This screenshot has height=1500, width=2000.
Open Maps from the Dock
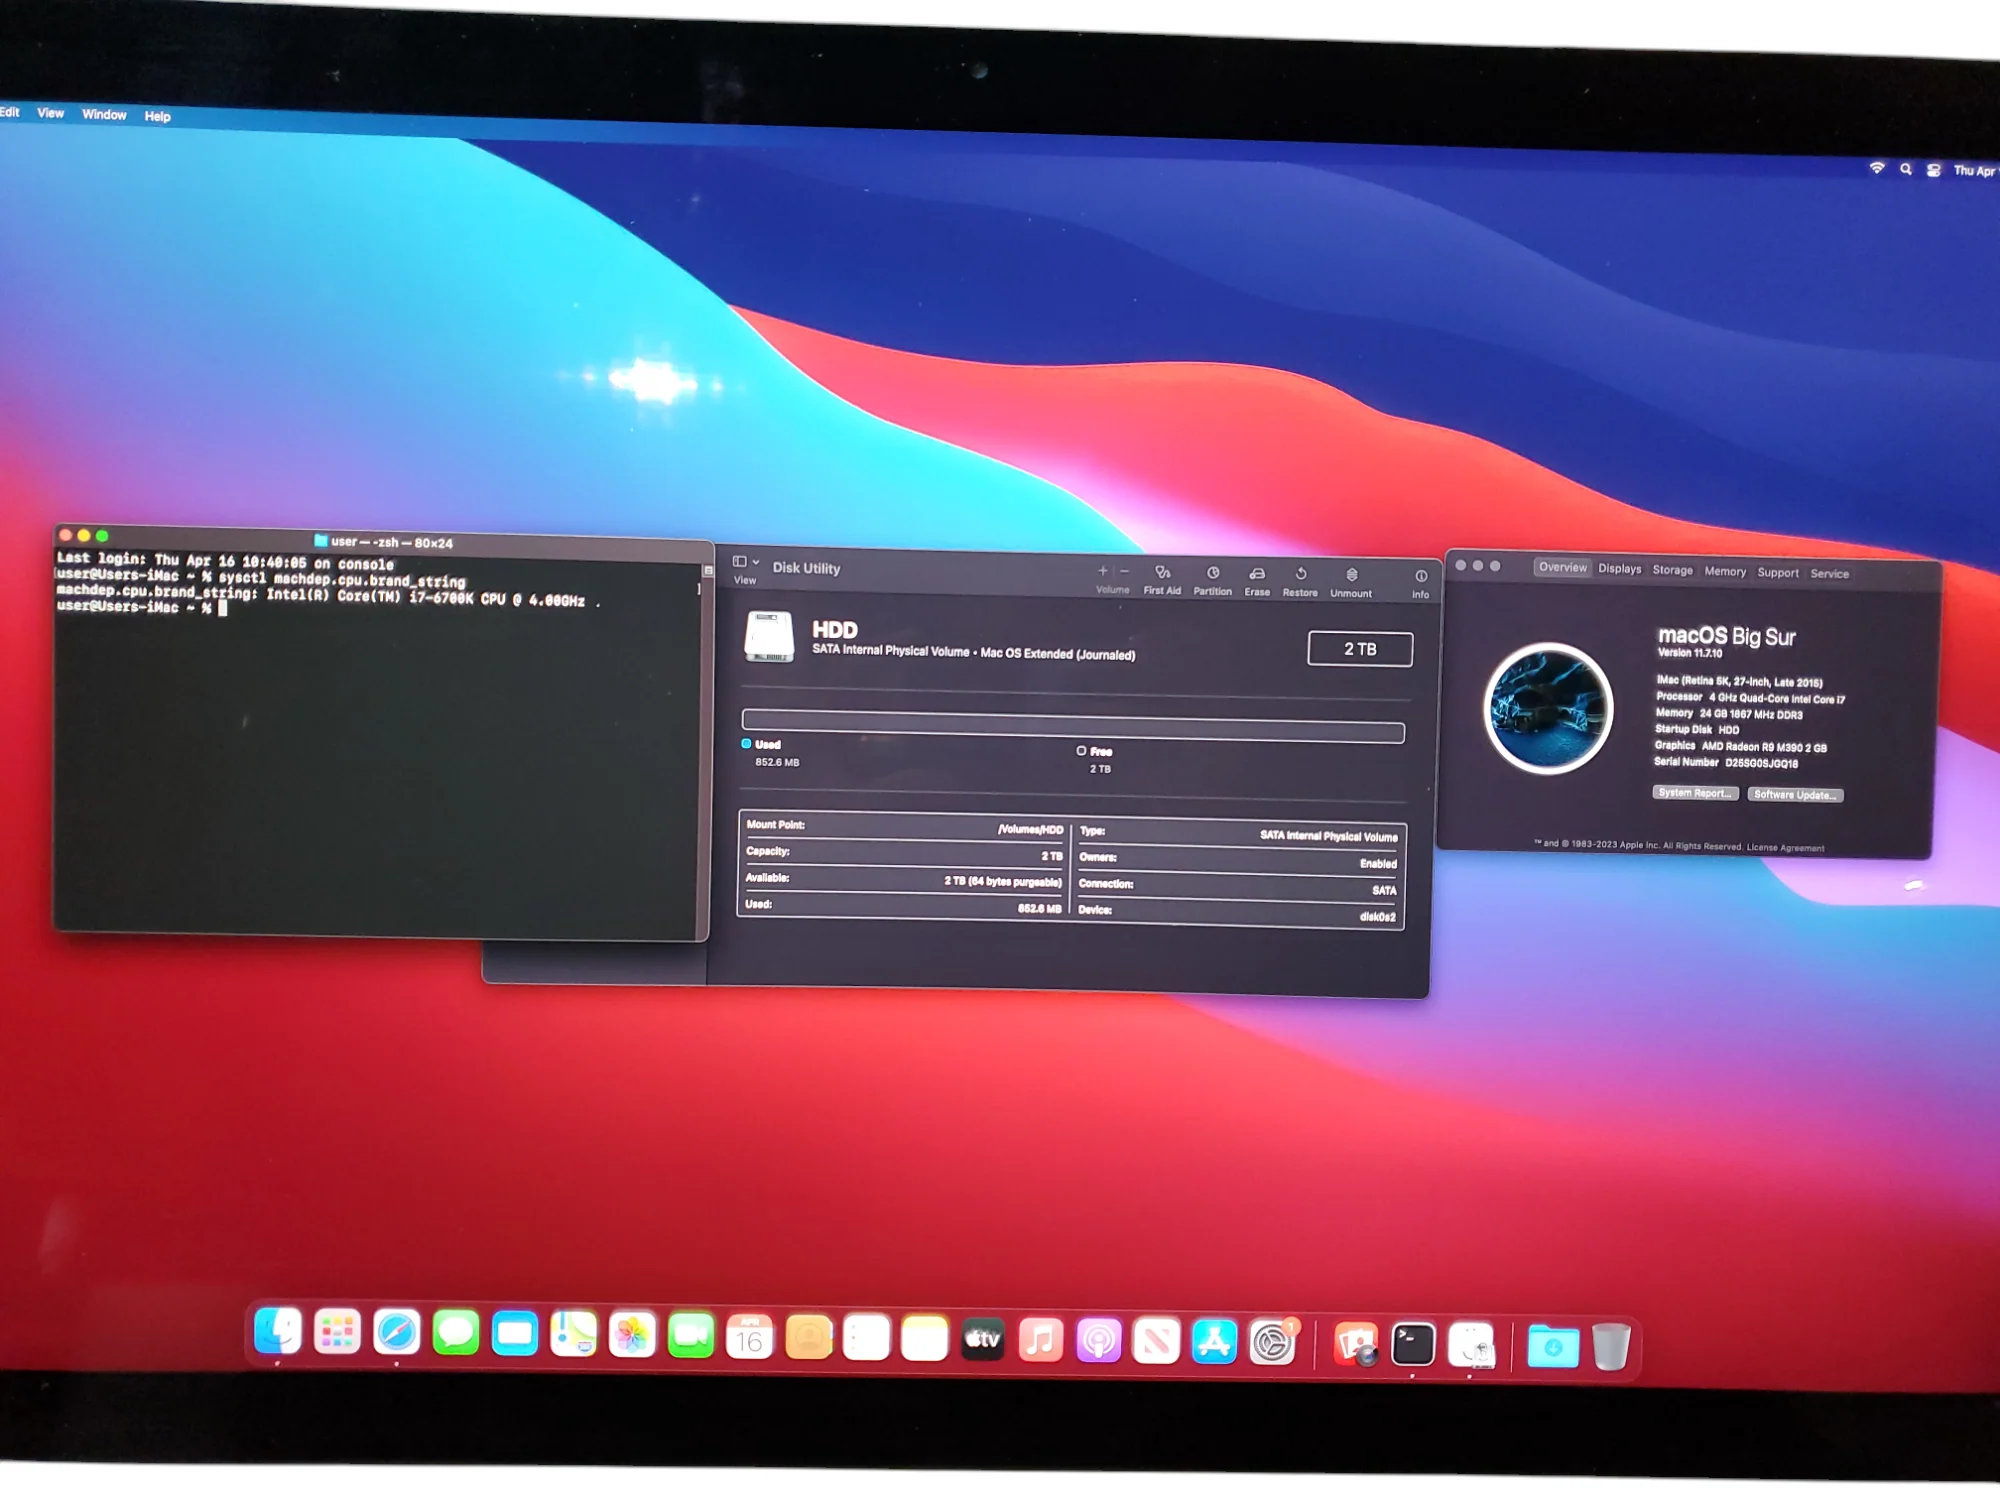(574, 1335)
